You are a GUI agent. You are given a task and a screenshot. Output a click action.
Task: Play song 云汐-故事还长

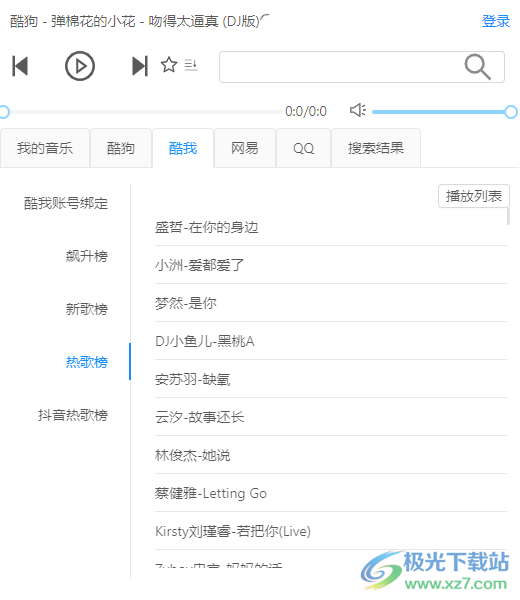pos(331,417)
